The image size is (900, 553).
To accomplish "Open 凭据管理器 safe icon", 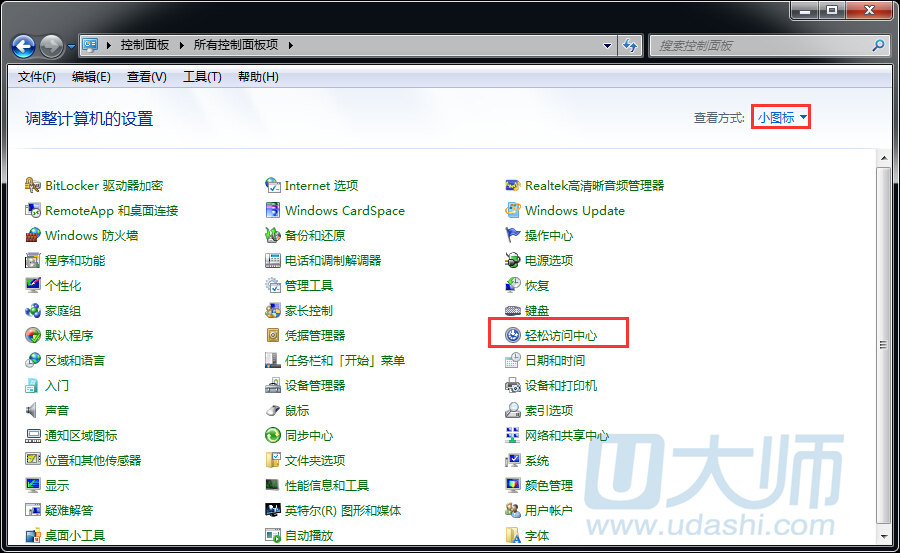I will click(x=273, y=335).
